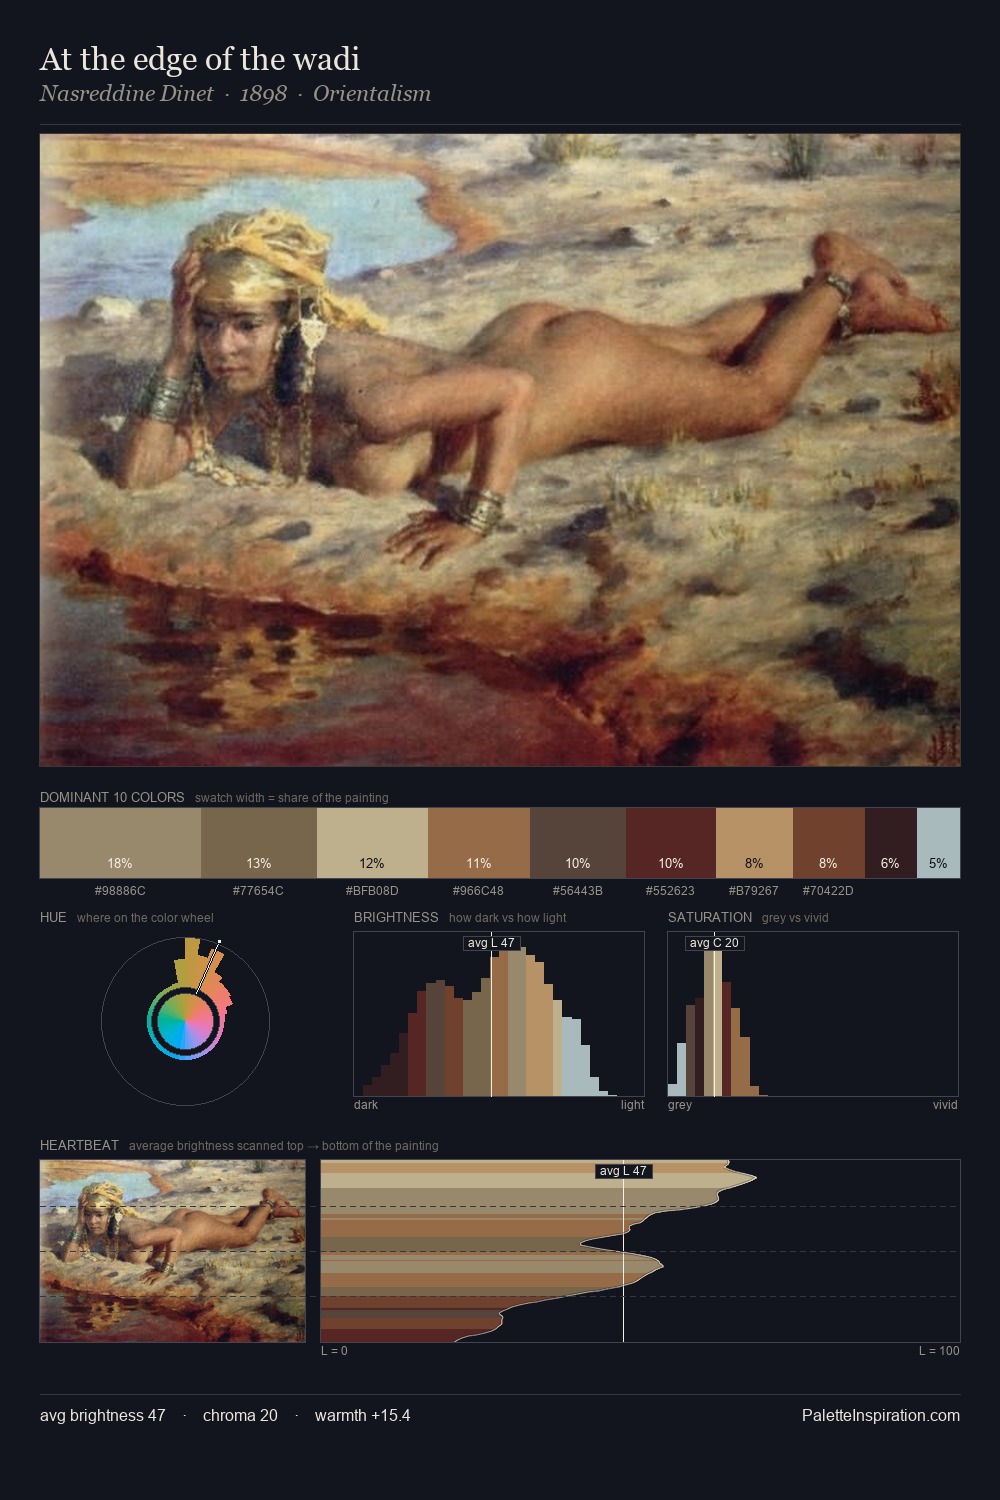Click the hex code #70422D
This screenshot has height=1500, width=1000.
(x=828, y=891)
